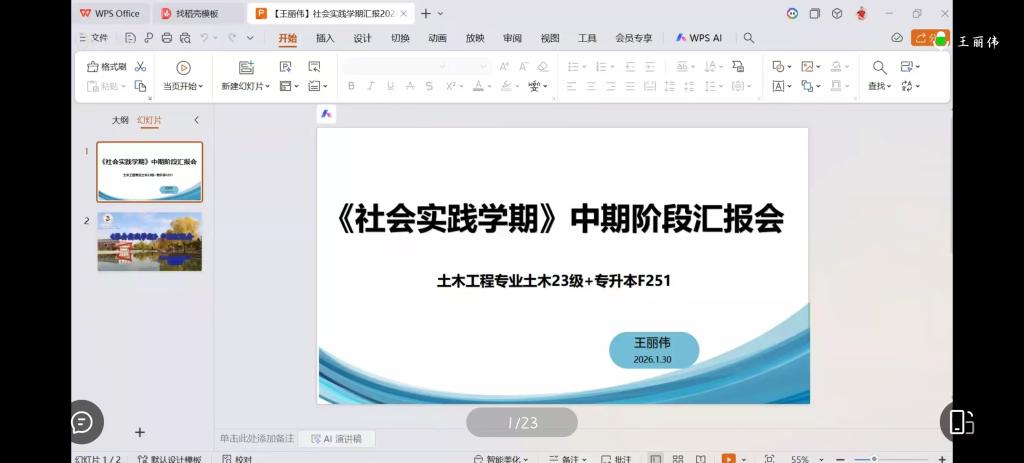
Task: Click the scissors Cut icon
Action: click(x=140, y=67)
